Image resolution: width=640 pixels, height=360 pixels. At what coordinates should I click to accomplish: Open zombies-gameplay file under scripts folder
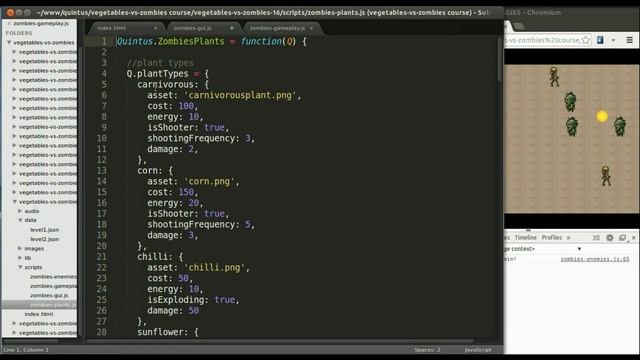tap(53, 286)
